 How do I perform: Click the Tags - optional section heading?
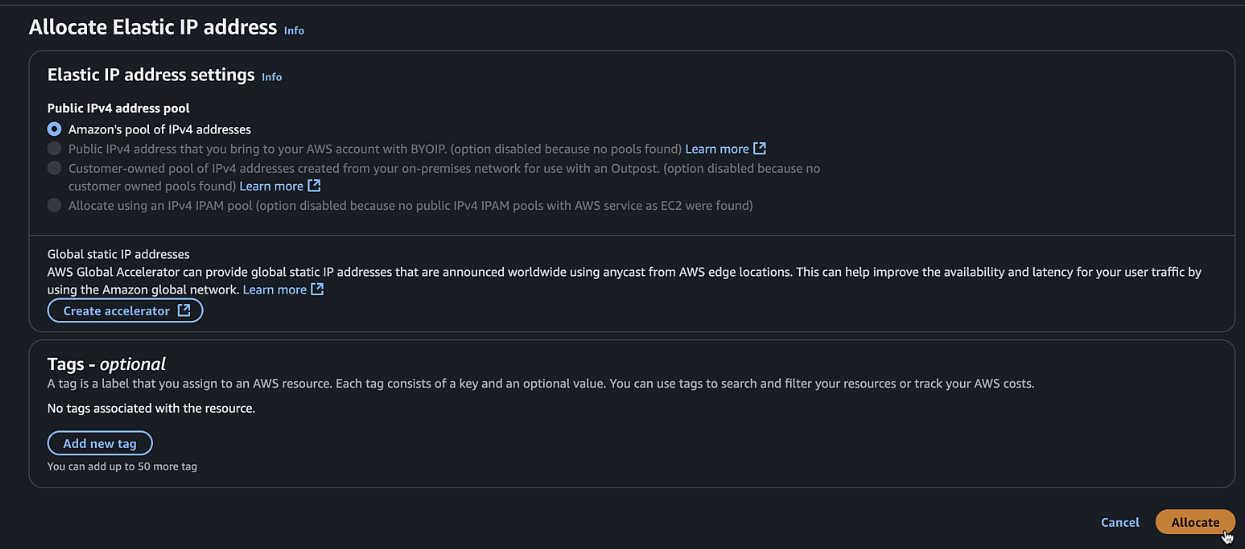point(106,364)
